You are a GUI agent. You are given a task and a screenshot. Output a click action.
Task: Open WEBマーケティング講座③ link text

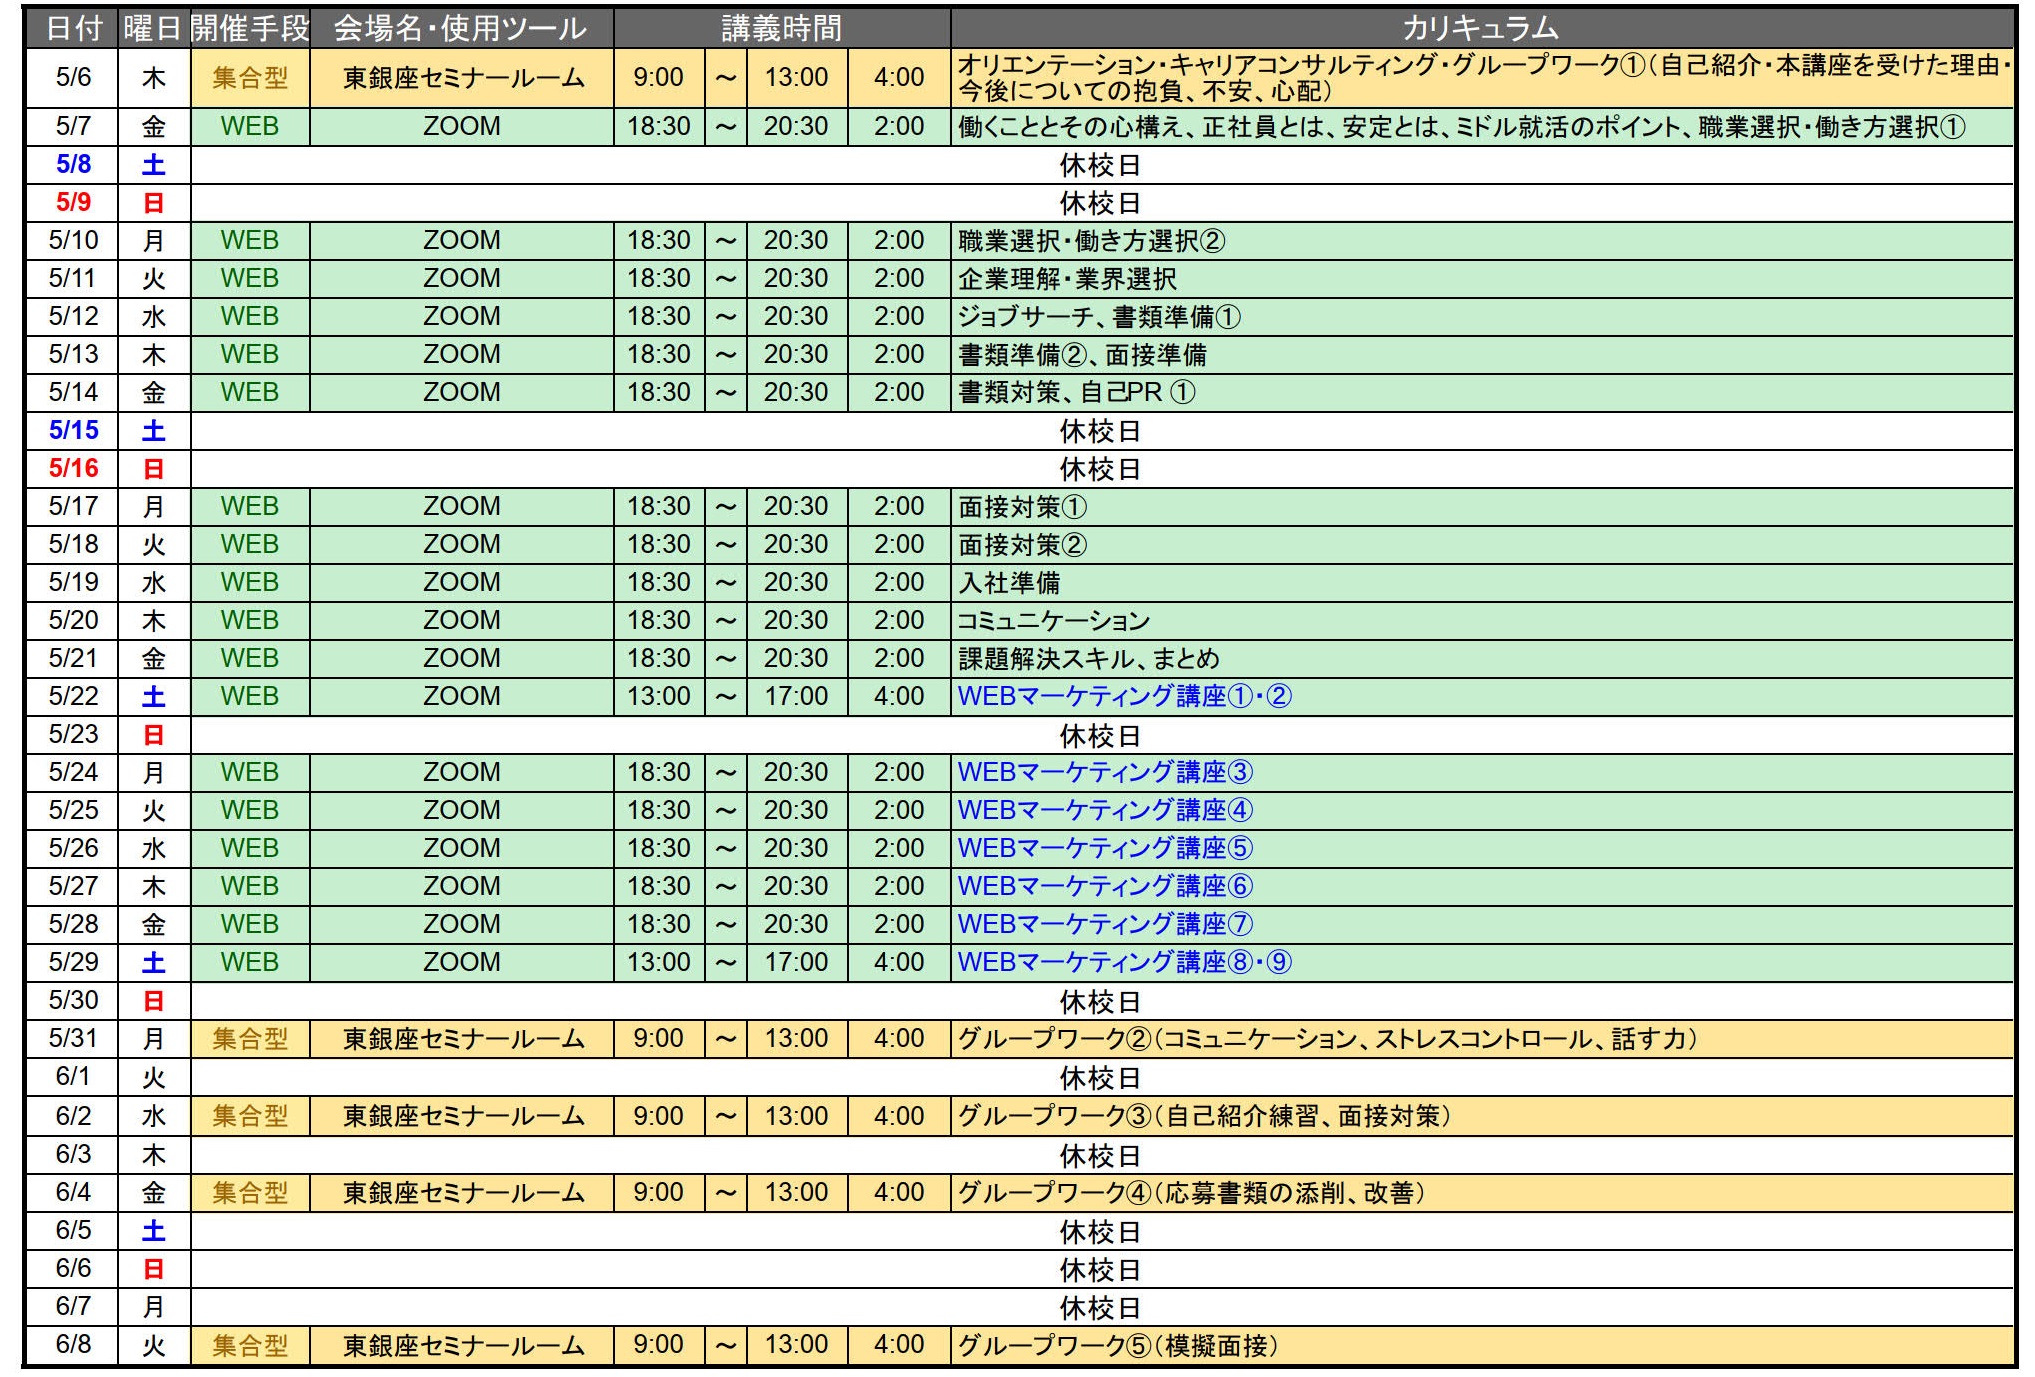(1105, 773)
